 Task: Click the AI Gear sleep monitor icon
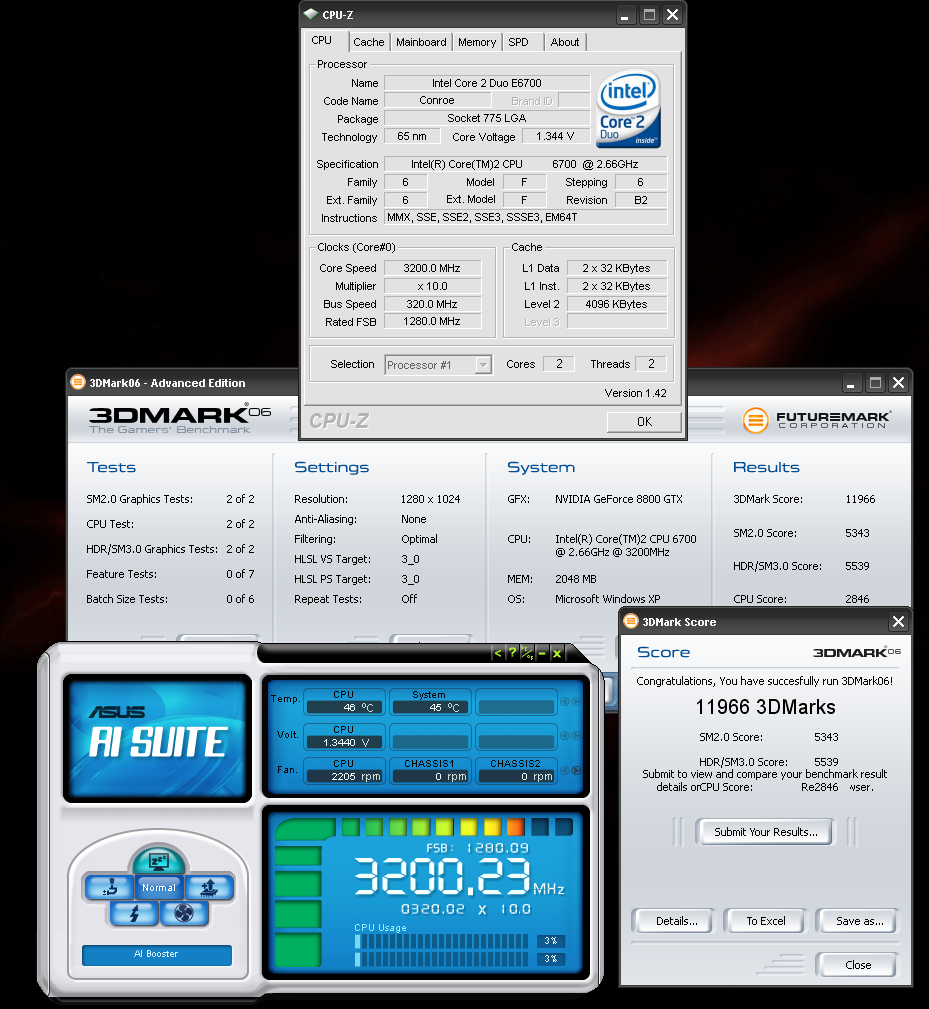158,861
